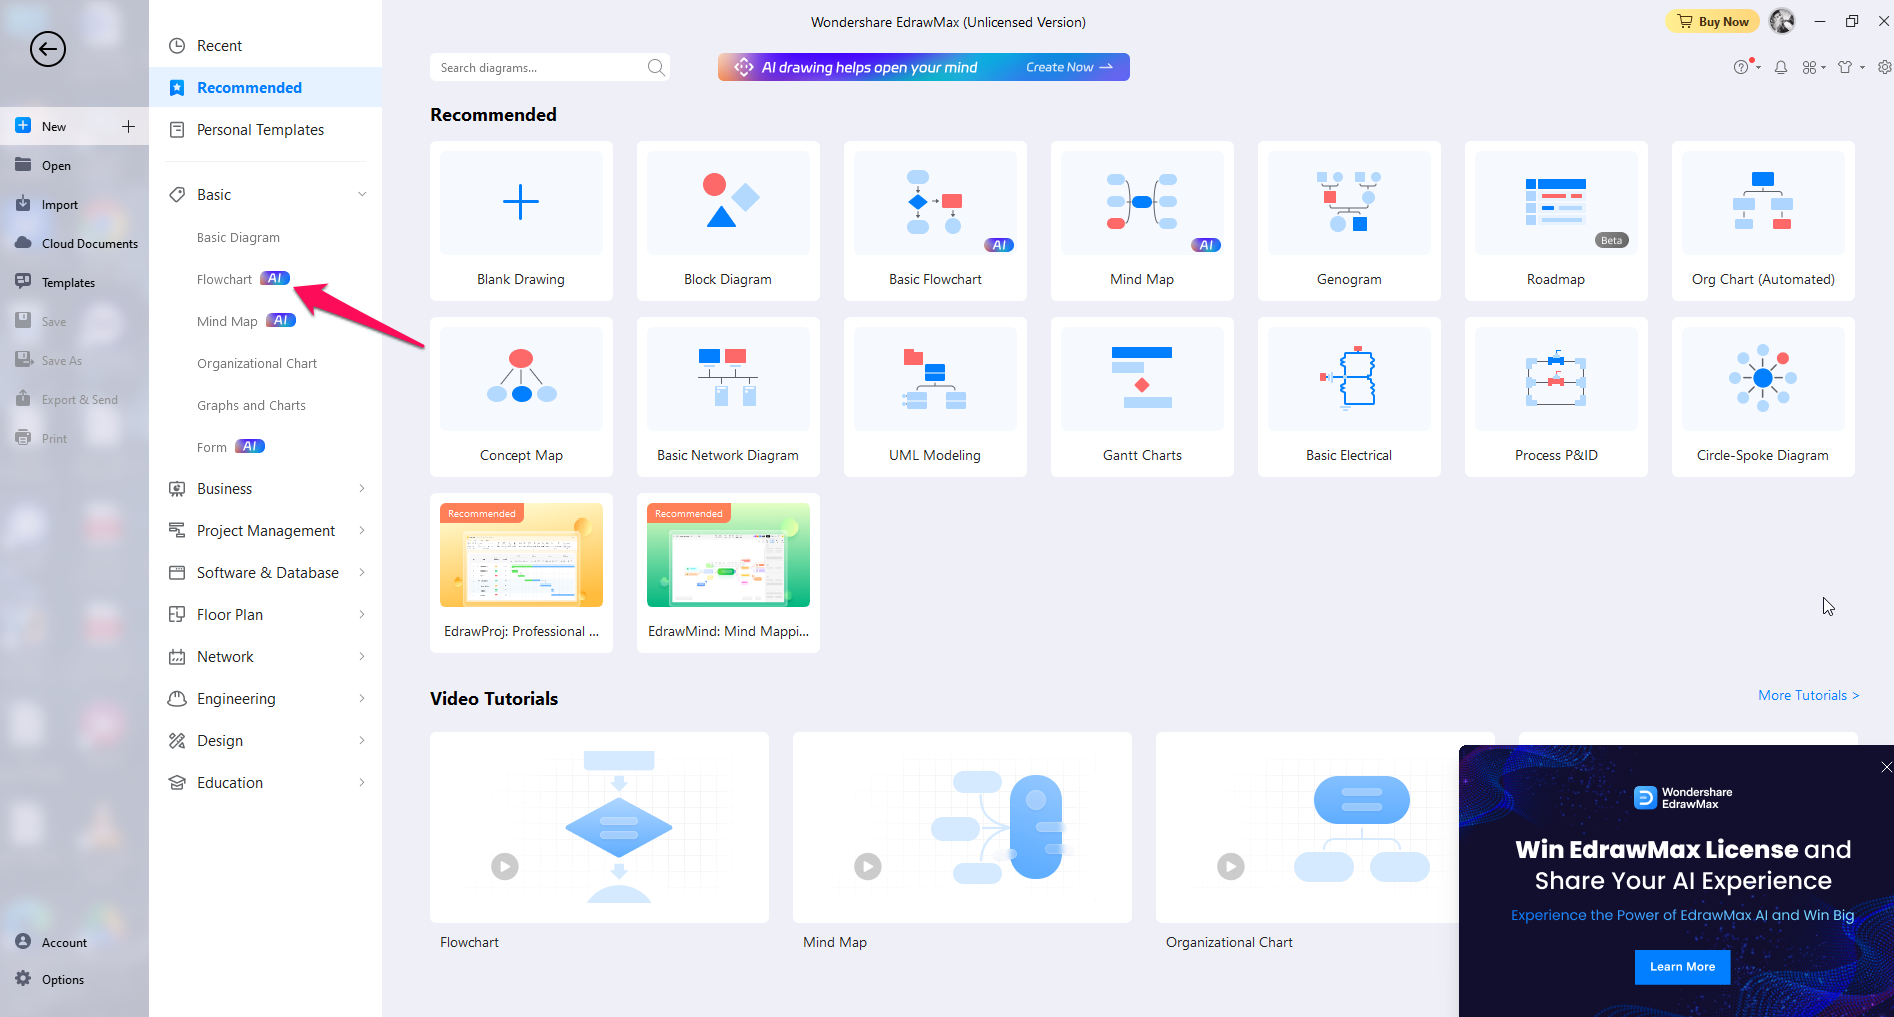1894x1017 pixels.
Task: Click Create Now on AI banner
Action: coord(1069,67)
